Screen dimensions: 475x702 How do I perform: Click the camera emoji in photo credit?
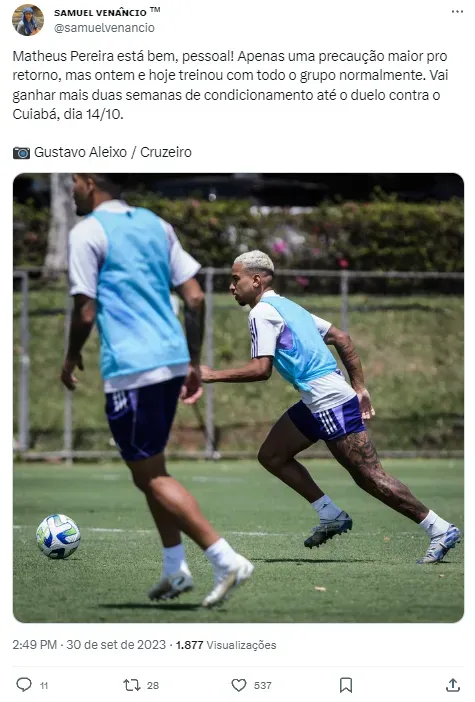click(x=21, y=153)
